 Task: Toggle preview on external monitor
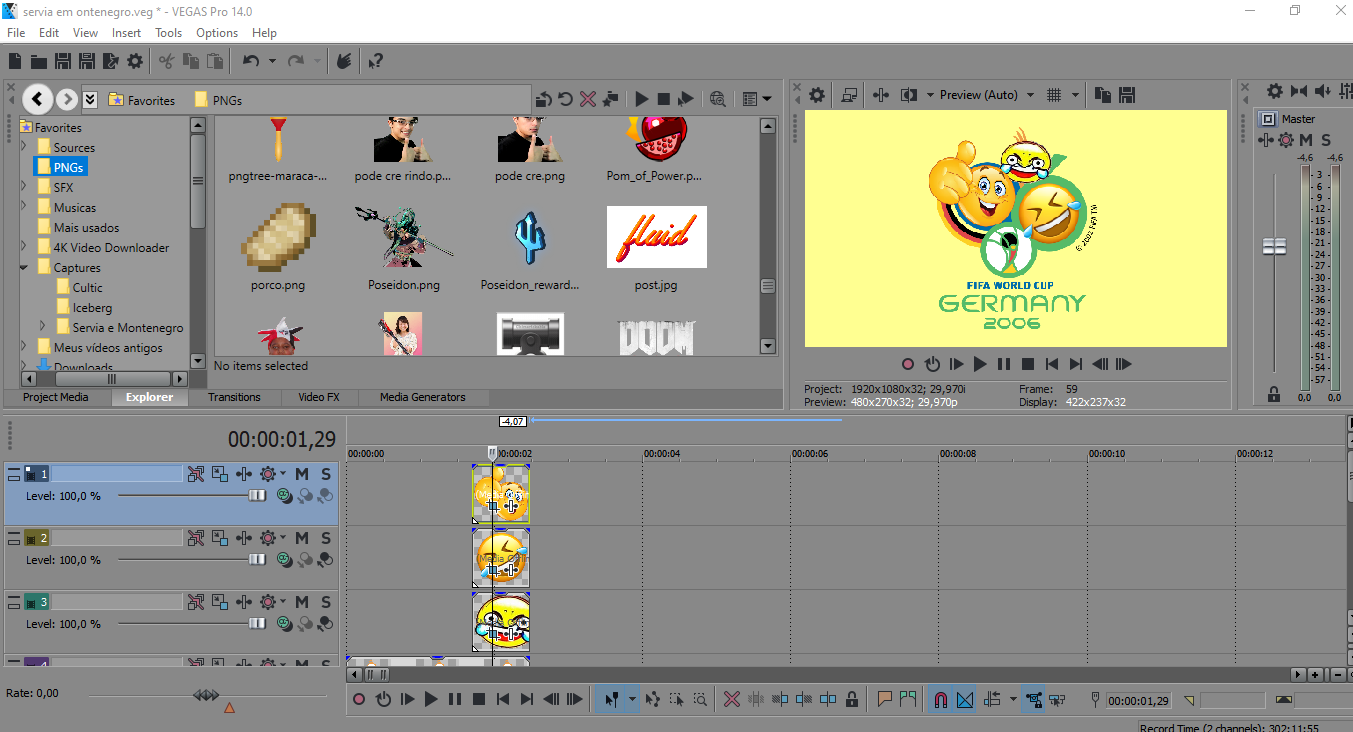(849, 95)
